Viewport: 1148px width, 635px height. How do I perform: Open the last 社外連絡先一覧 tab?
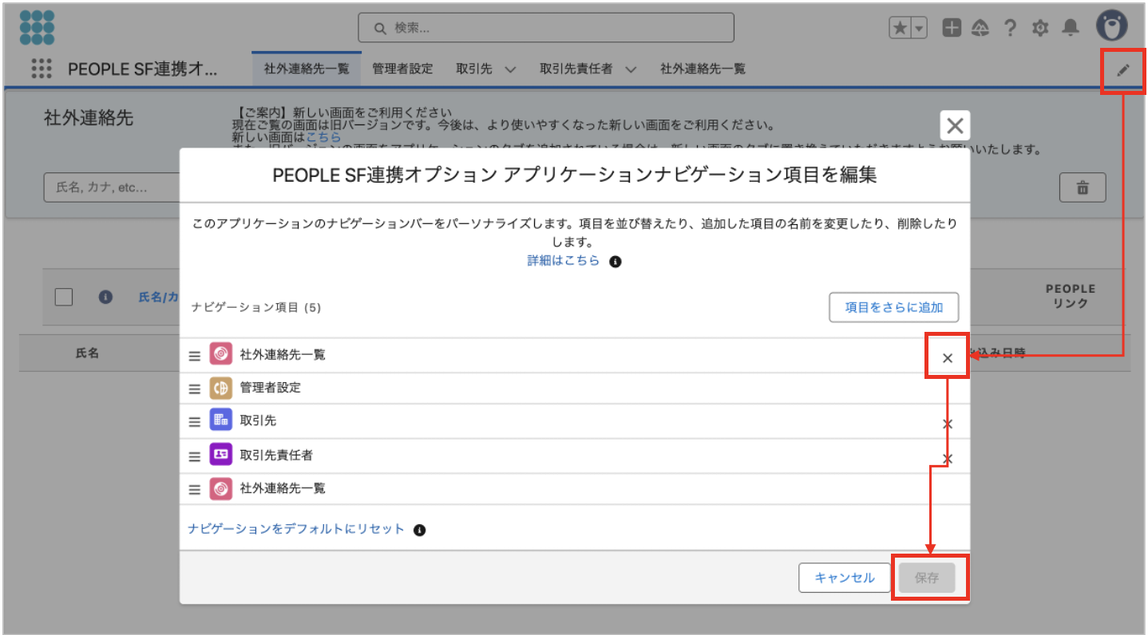pyautogui.click(x=703, y=69)
